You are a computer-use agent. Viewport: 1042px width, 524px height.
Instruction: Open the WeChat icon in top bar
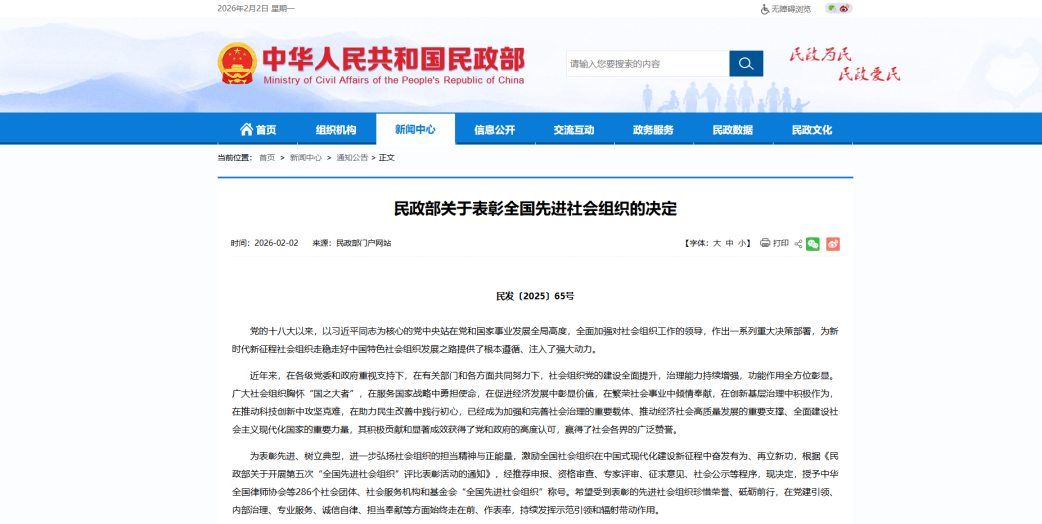[832, 8]
